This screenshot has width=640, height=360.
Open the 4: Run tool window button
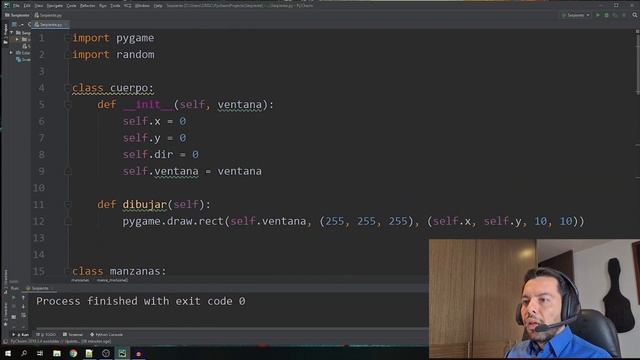click(20, 335)
